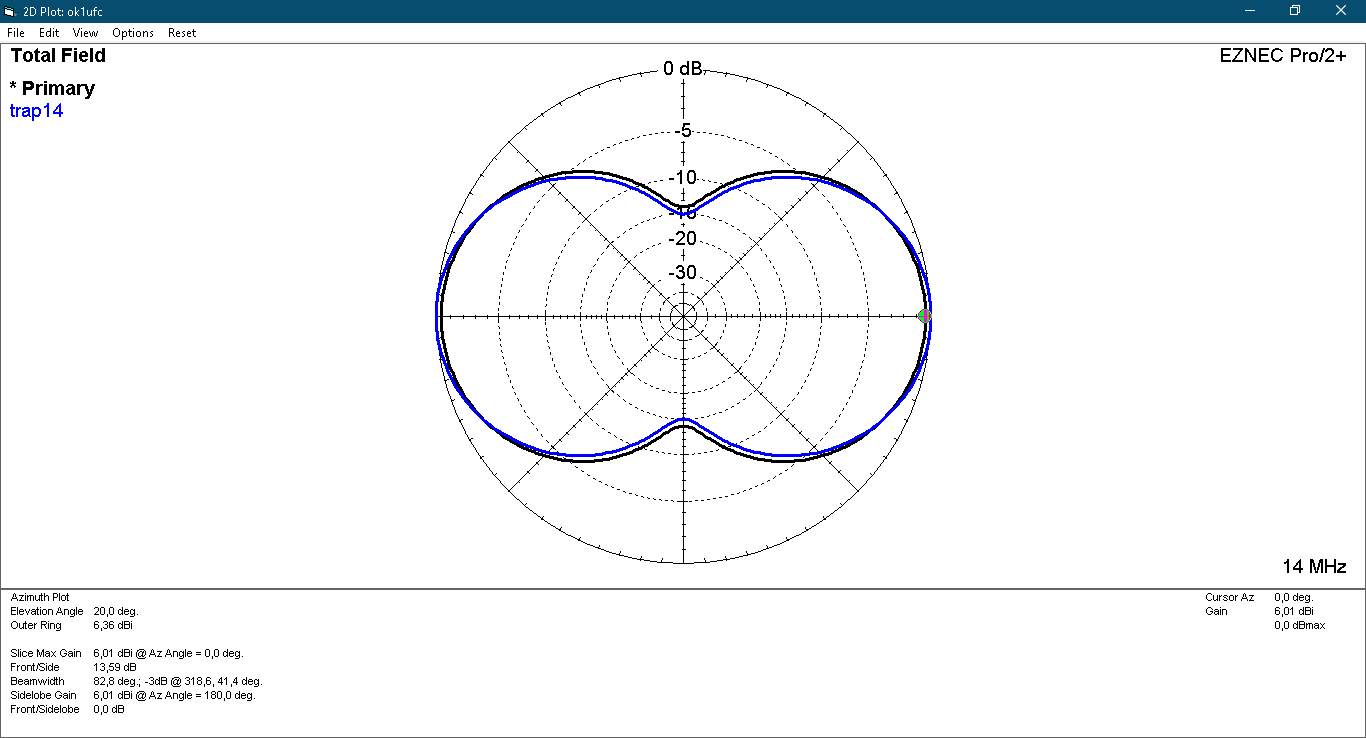
Task: Select the blue 'trap14' trace label
Action: [x=36, y=111]
